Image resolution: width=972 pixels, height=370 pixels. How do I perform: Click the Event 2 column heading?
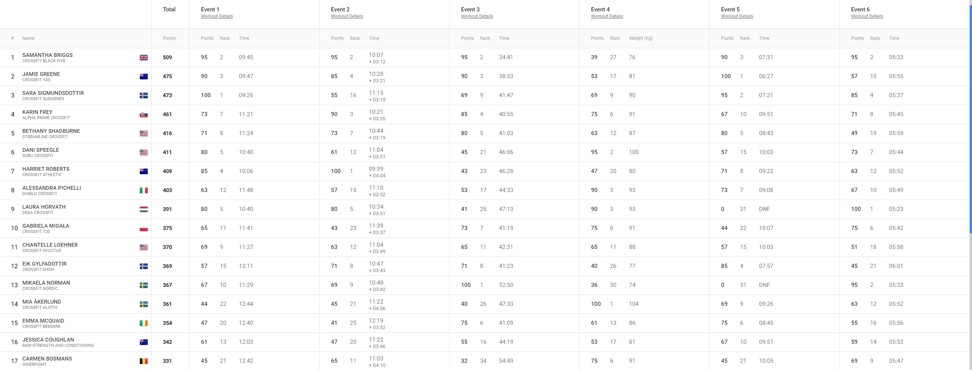(340, 9)
